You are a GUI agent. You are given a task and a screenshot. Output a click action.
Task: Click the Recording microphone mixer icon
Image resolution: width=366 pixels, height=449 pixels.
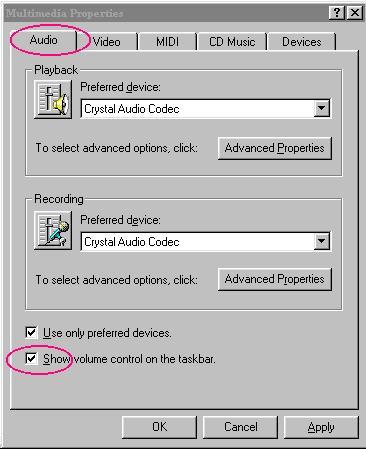[x=53, y=231]
